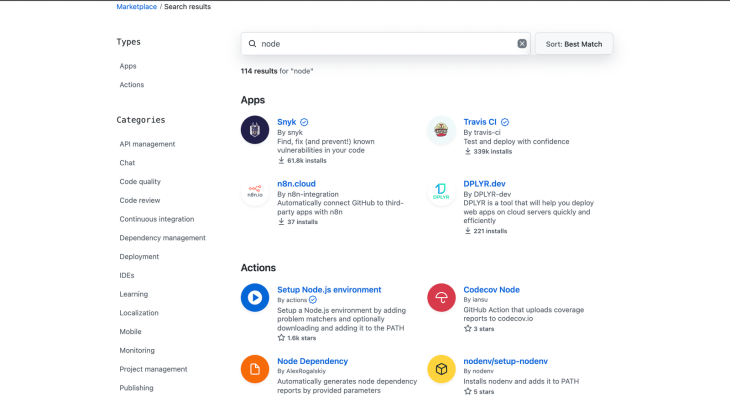Click the download icon beside 37 installs

coord(281,222)
